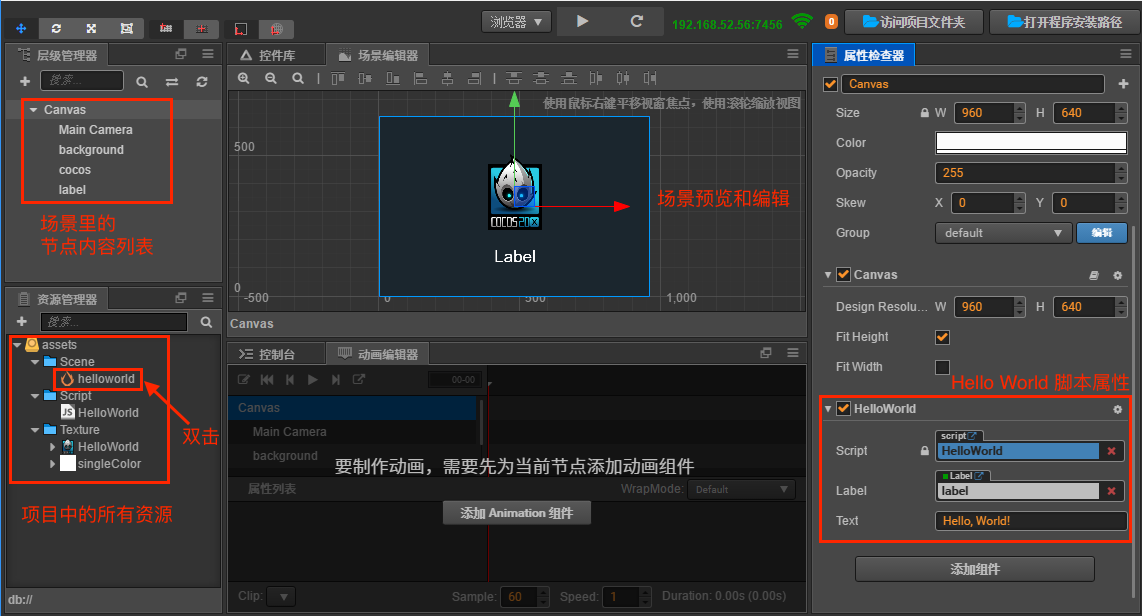1142x616 pixels.
Task: Zoom out the scene view
Action: point(271,78)
